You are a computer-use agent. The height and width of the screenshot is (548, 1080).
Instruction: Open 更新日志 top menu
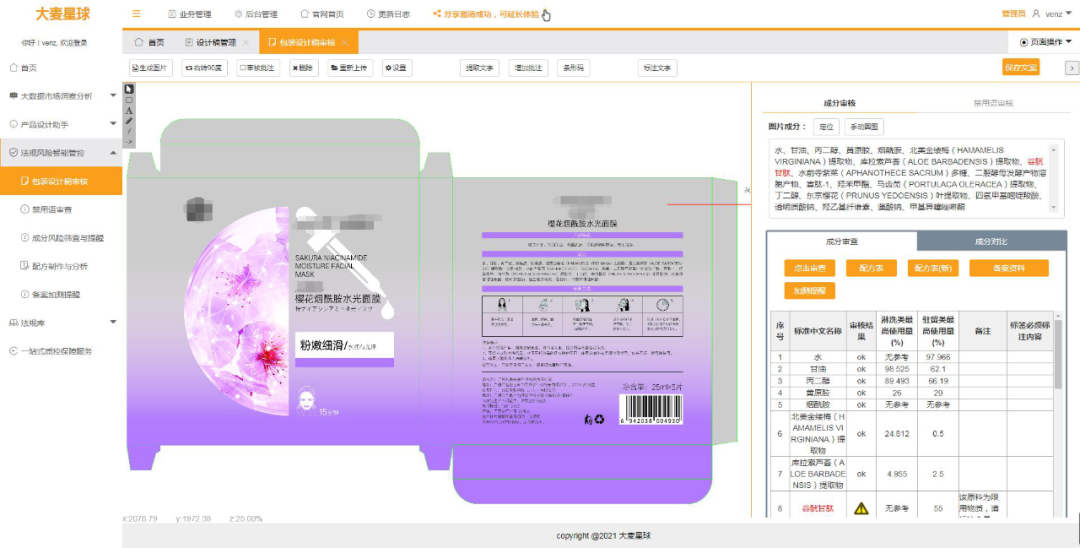pos(388,14)
